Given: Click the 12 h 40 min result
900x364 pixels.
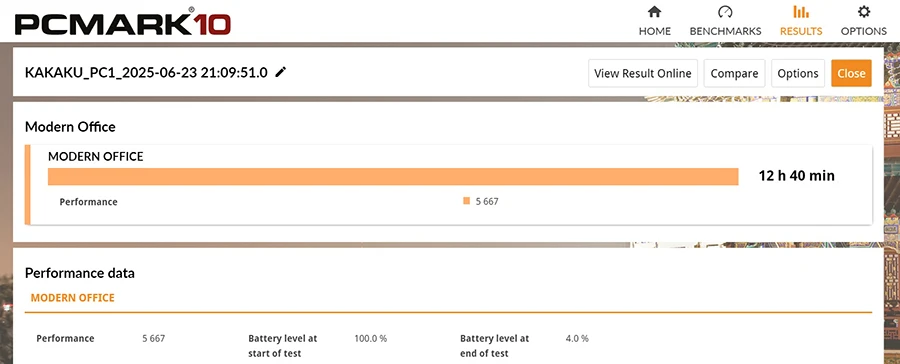Looking at the screenshot, I should 797,176.
